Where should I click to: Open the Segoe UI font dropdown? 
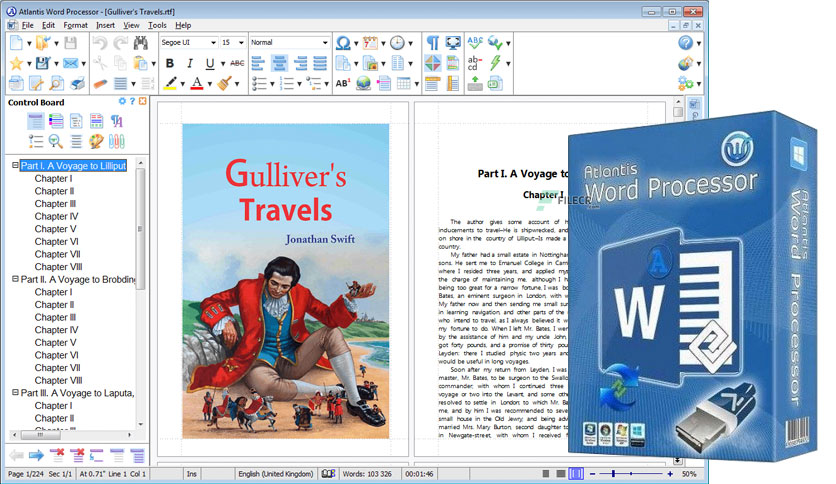pyautogui.click(x=189, y=42)
